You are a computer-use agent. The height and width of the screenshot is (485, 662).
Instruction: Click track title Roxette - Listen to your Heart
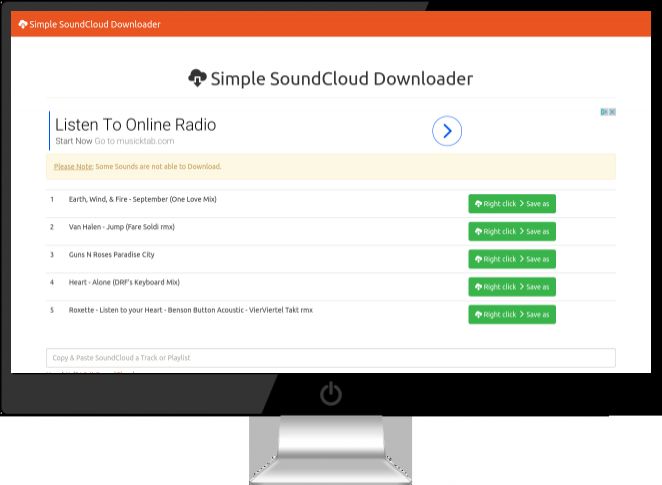pos(191,310)
